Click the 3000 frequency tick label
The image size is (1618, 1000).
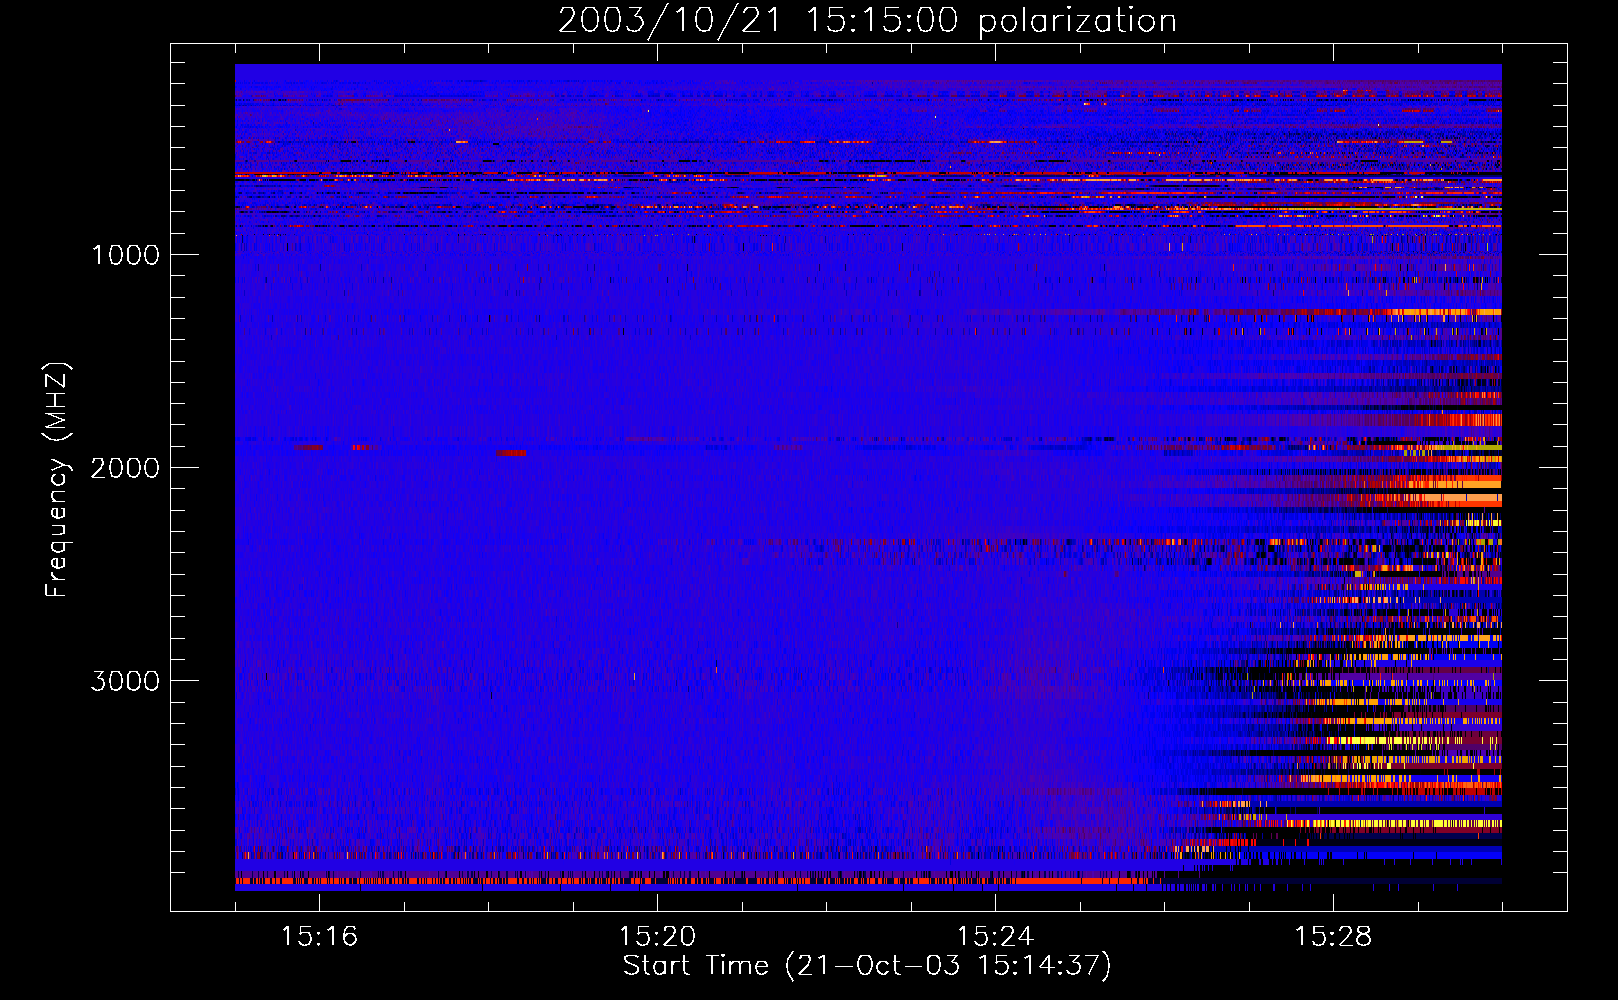coord(125,681)
